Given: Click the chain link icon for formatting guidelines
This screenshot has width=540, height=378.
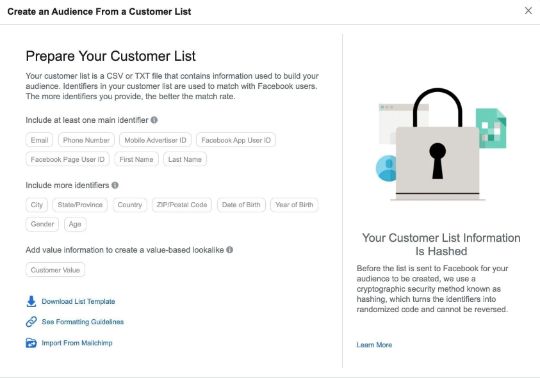Looking at the screenshot, I should point(31,322).
